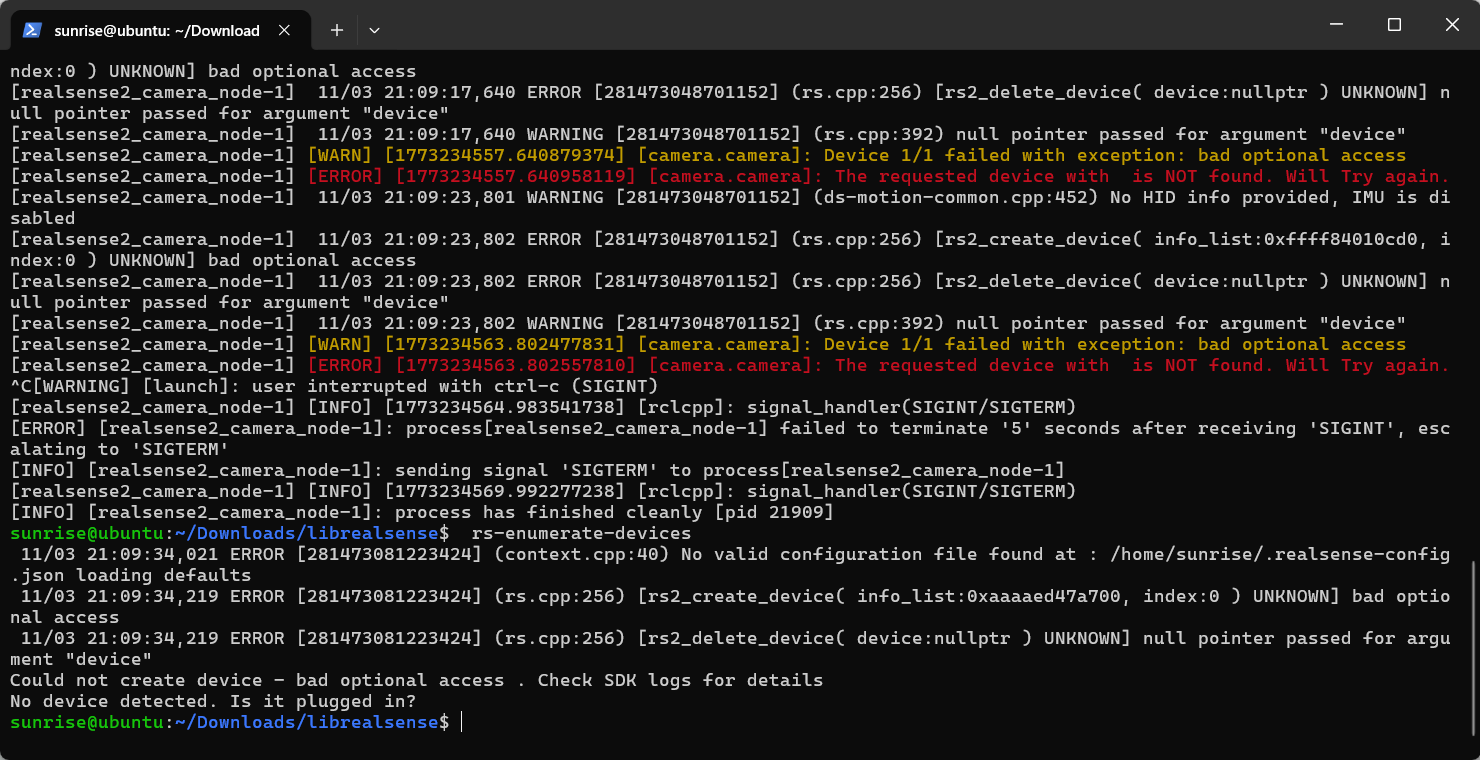Click the 'No device detected. Is it plugged in?' line
Viewport: 1480px width, 760px height.
[x=213, y=701]
